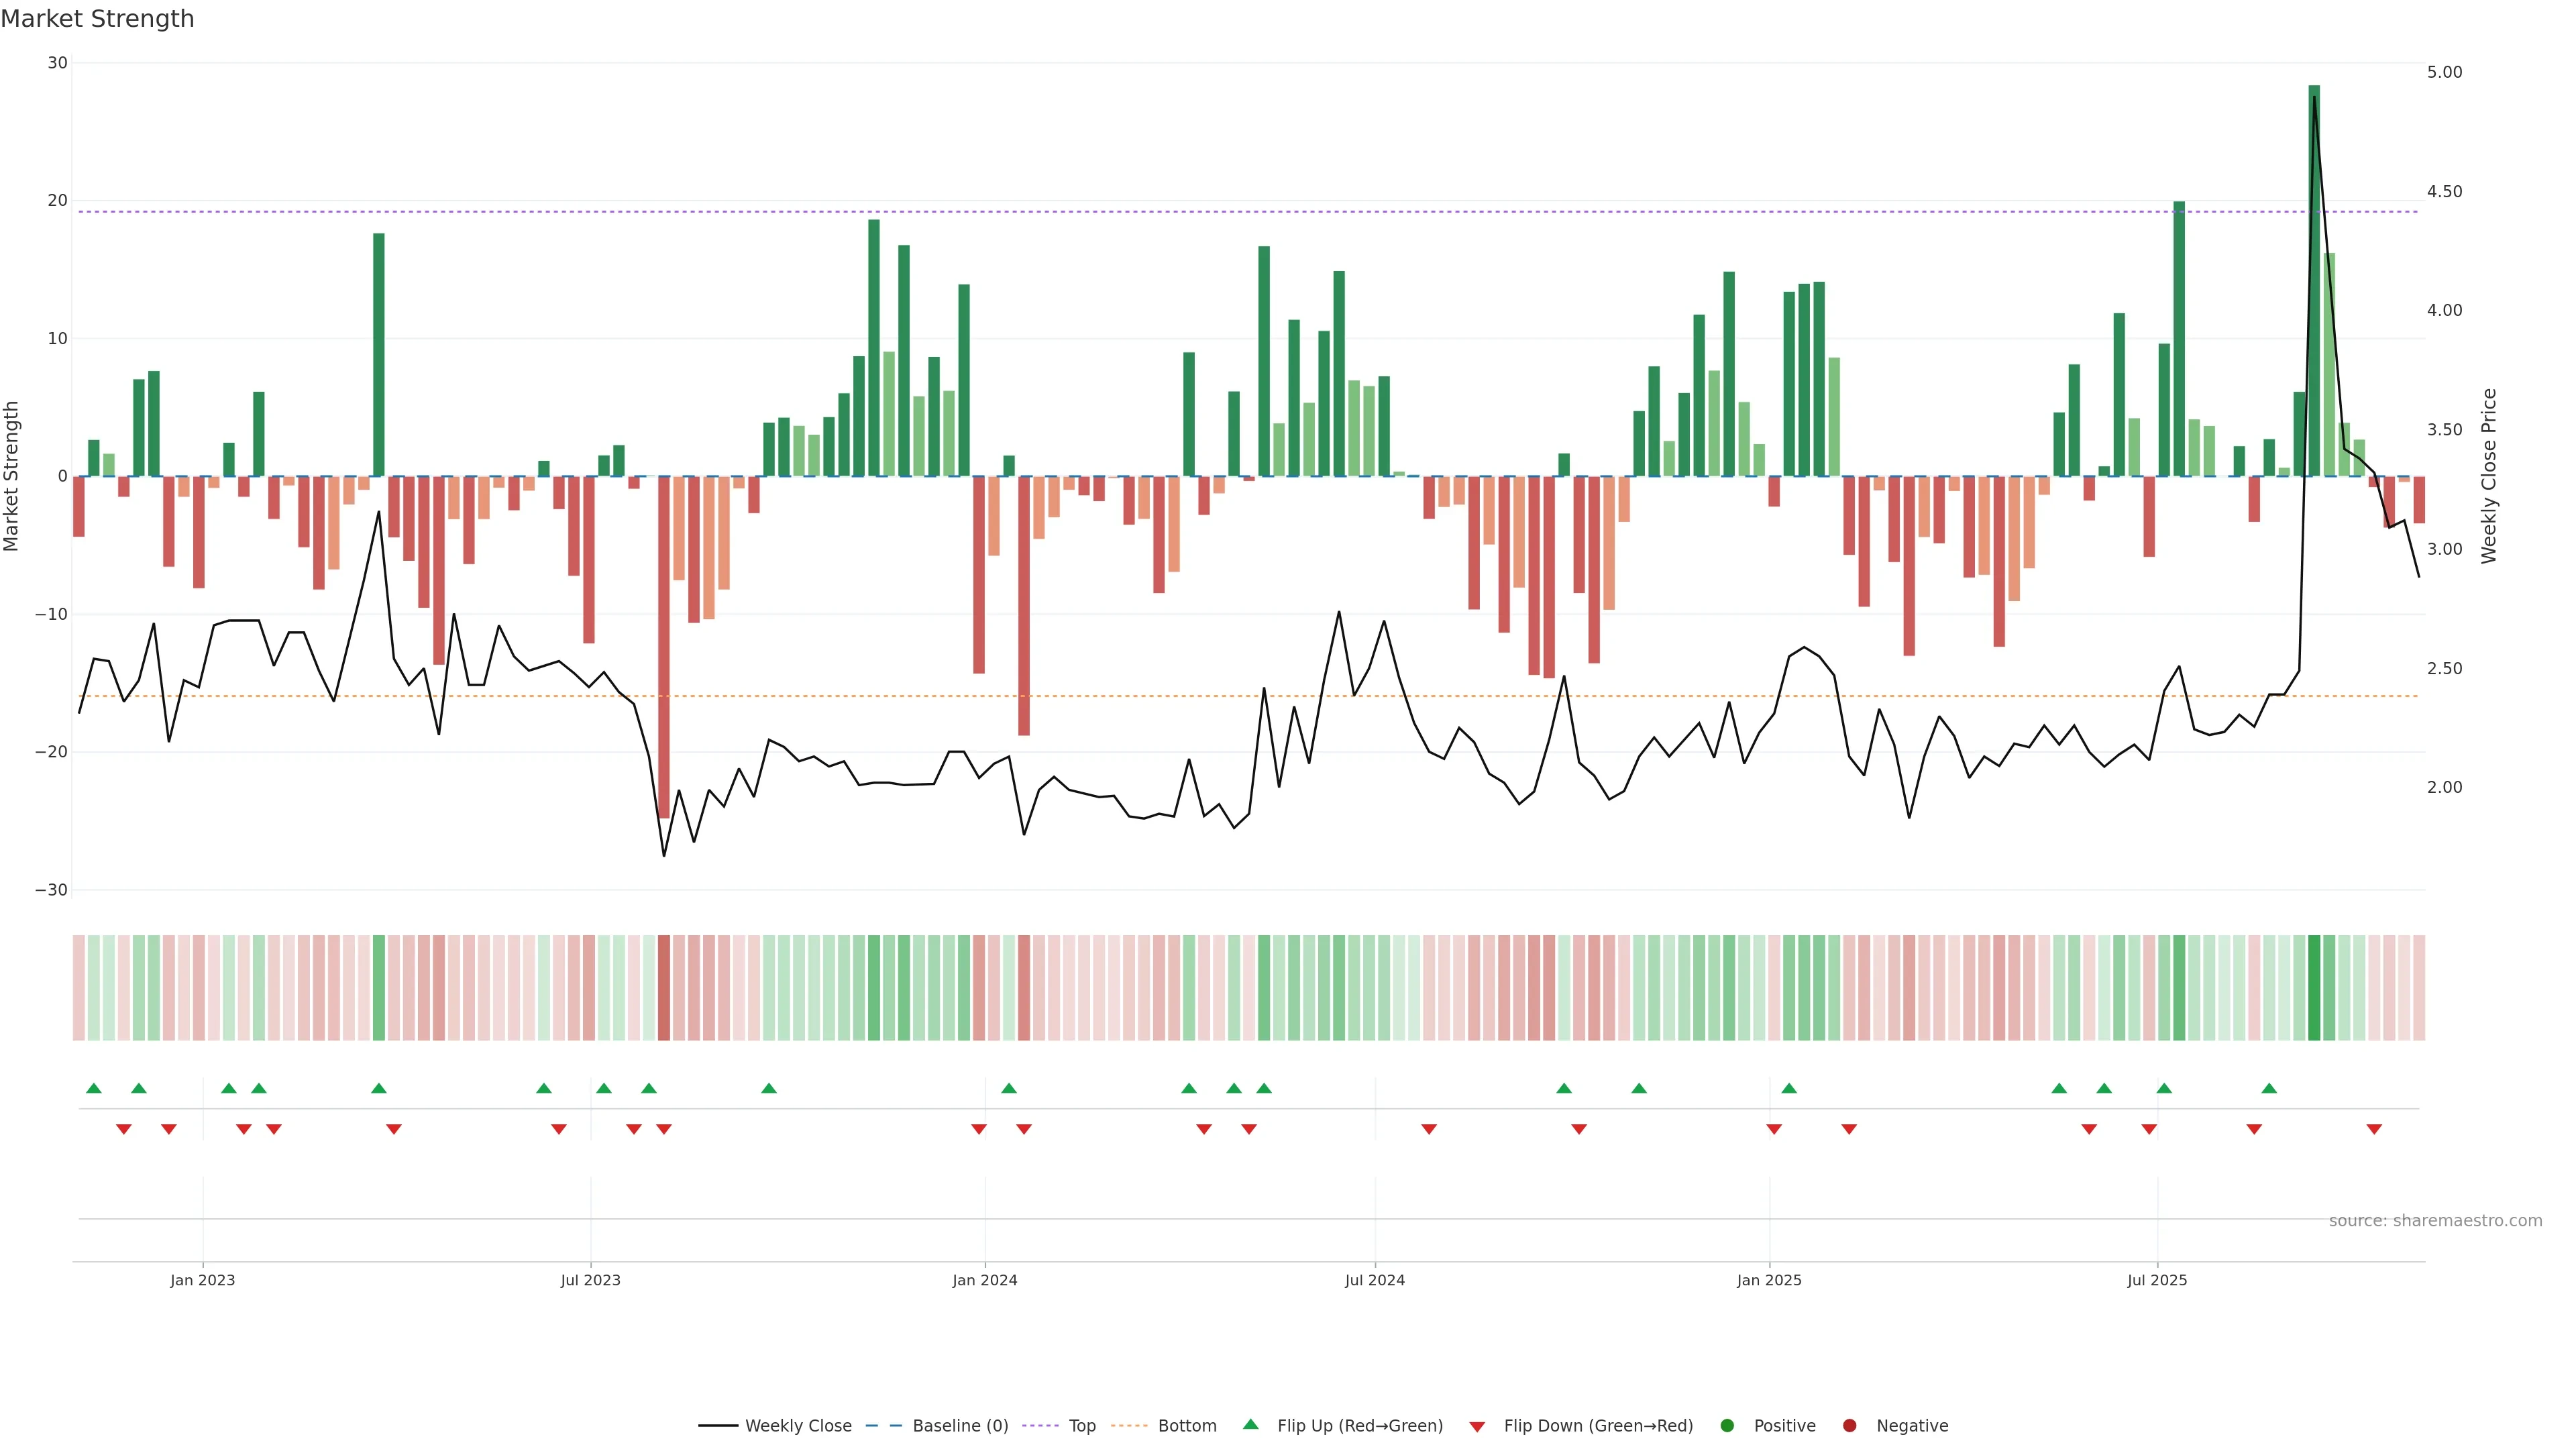This screenshot has width=2576, height=1449.
Task: Click Negative red dot legend icon
Action: coord(1849,1426)
